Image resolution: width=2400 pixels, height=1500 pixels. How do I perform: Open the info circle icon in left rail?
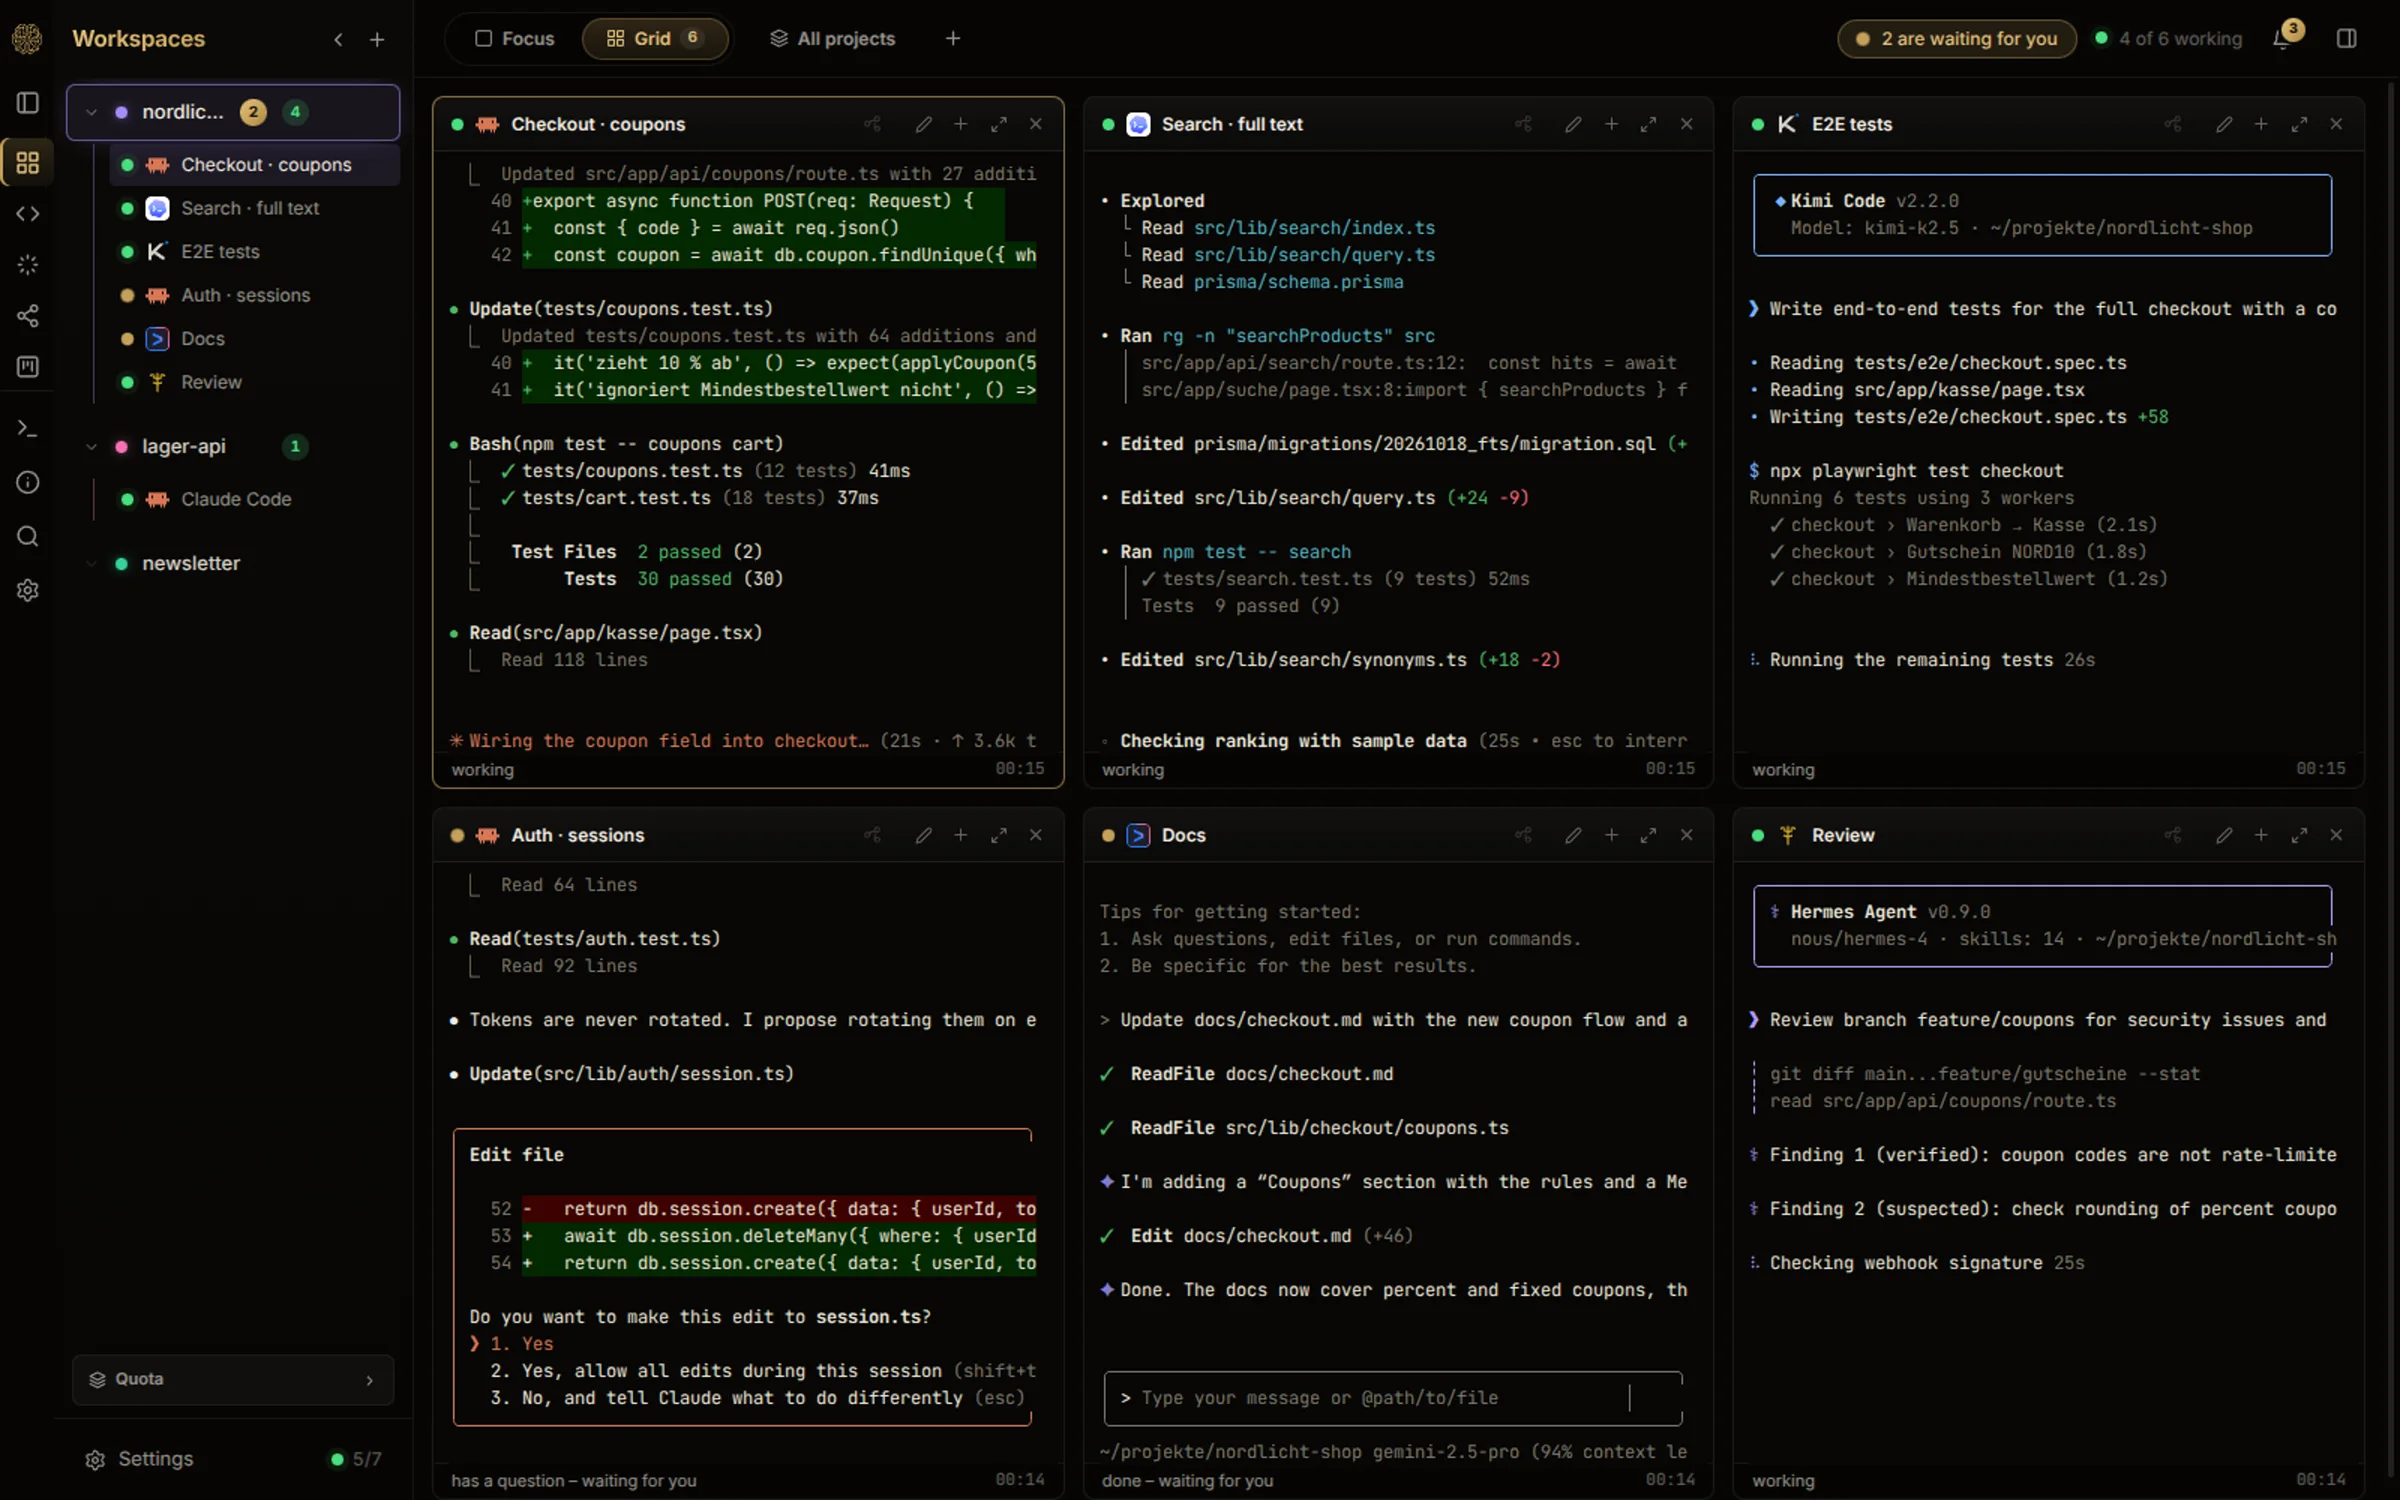coord(28,483)
